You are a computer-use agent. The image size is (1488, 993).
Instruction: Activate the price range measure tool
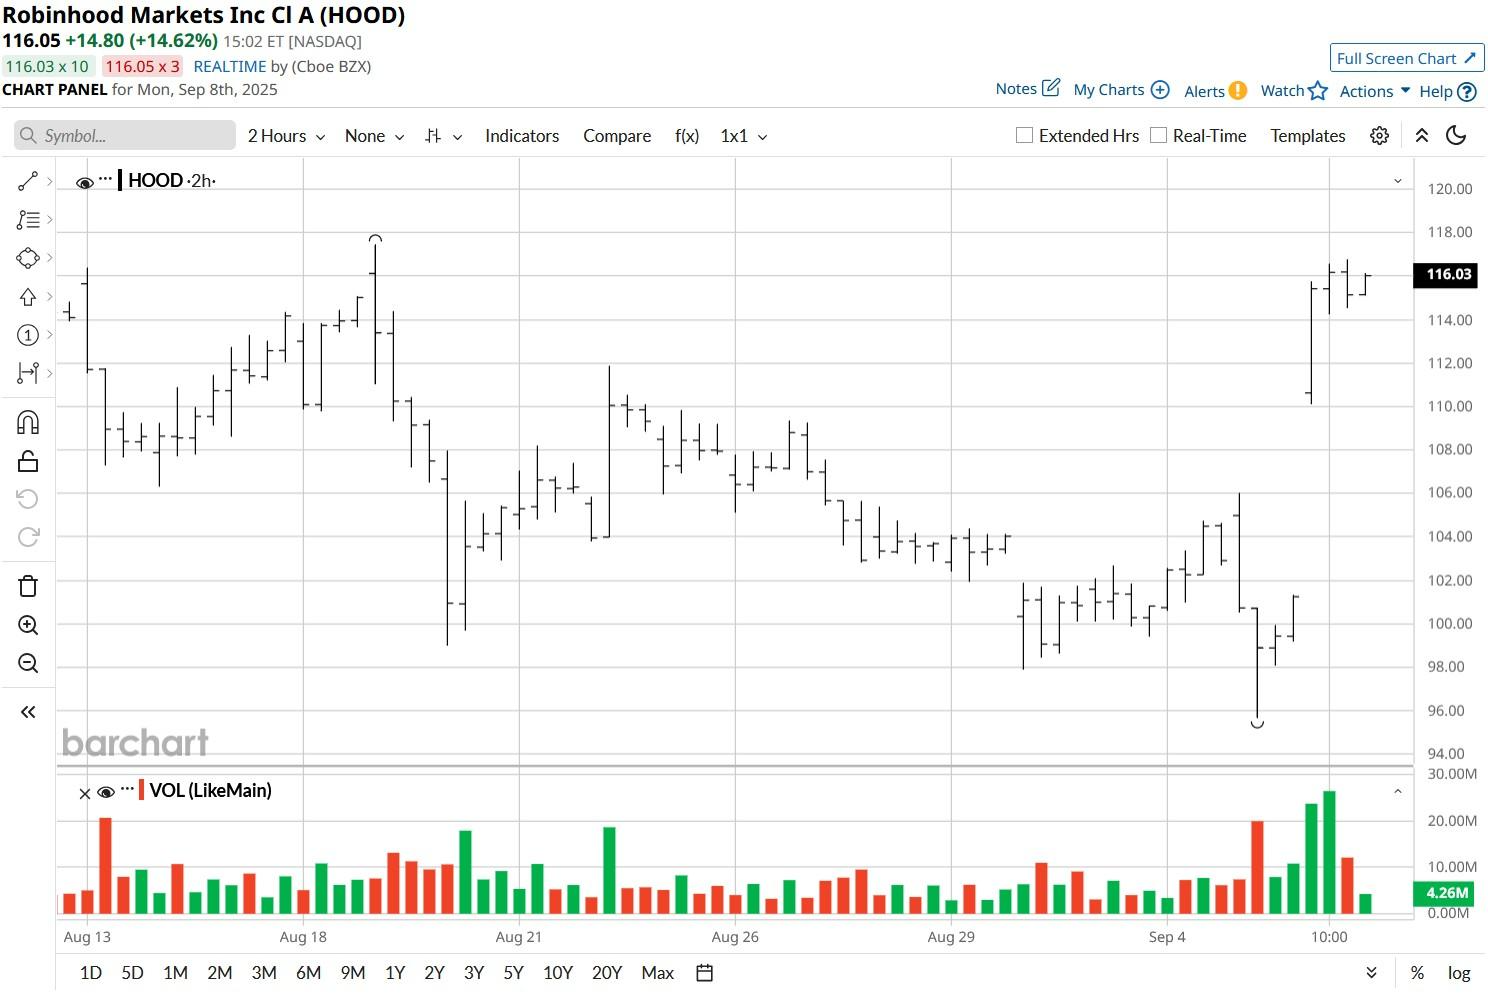tap(28, 373)
